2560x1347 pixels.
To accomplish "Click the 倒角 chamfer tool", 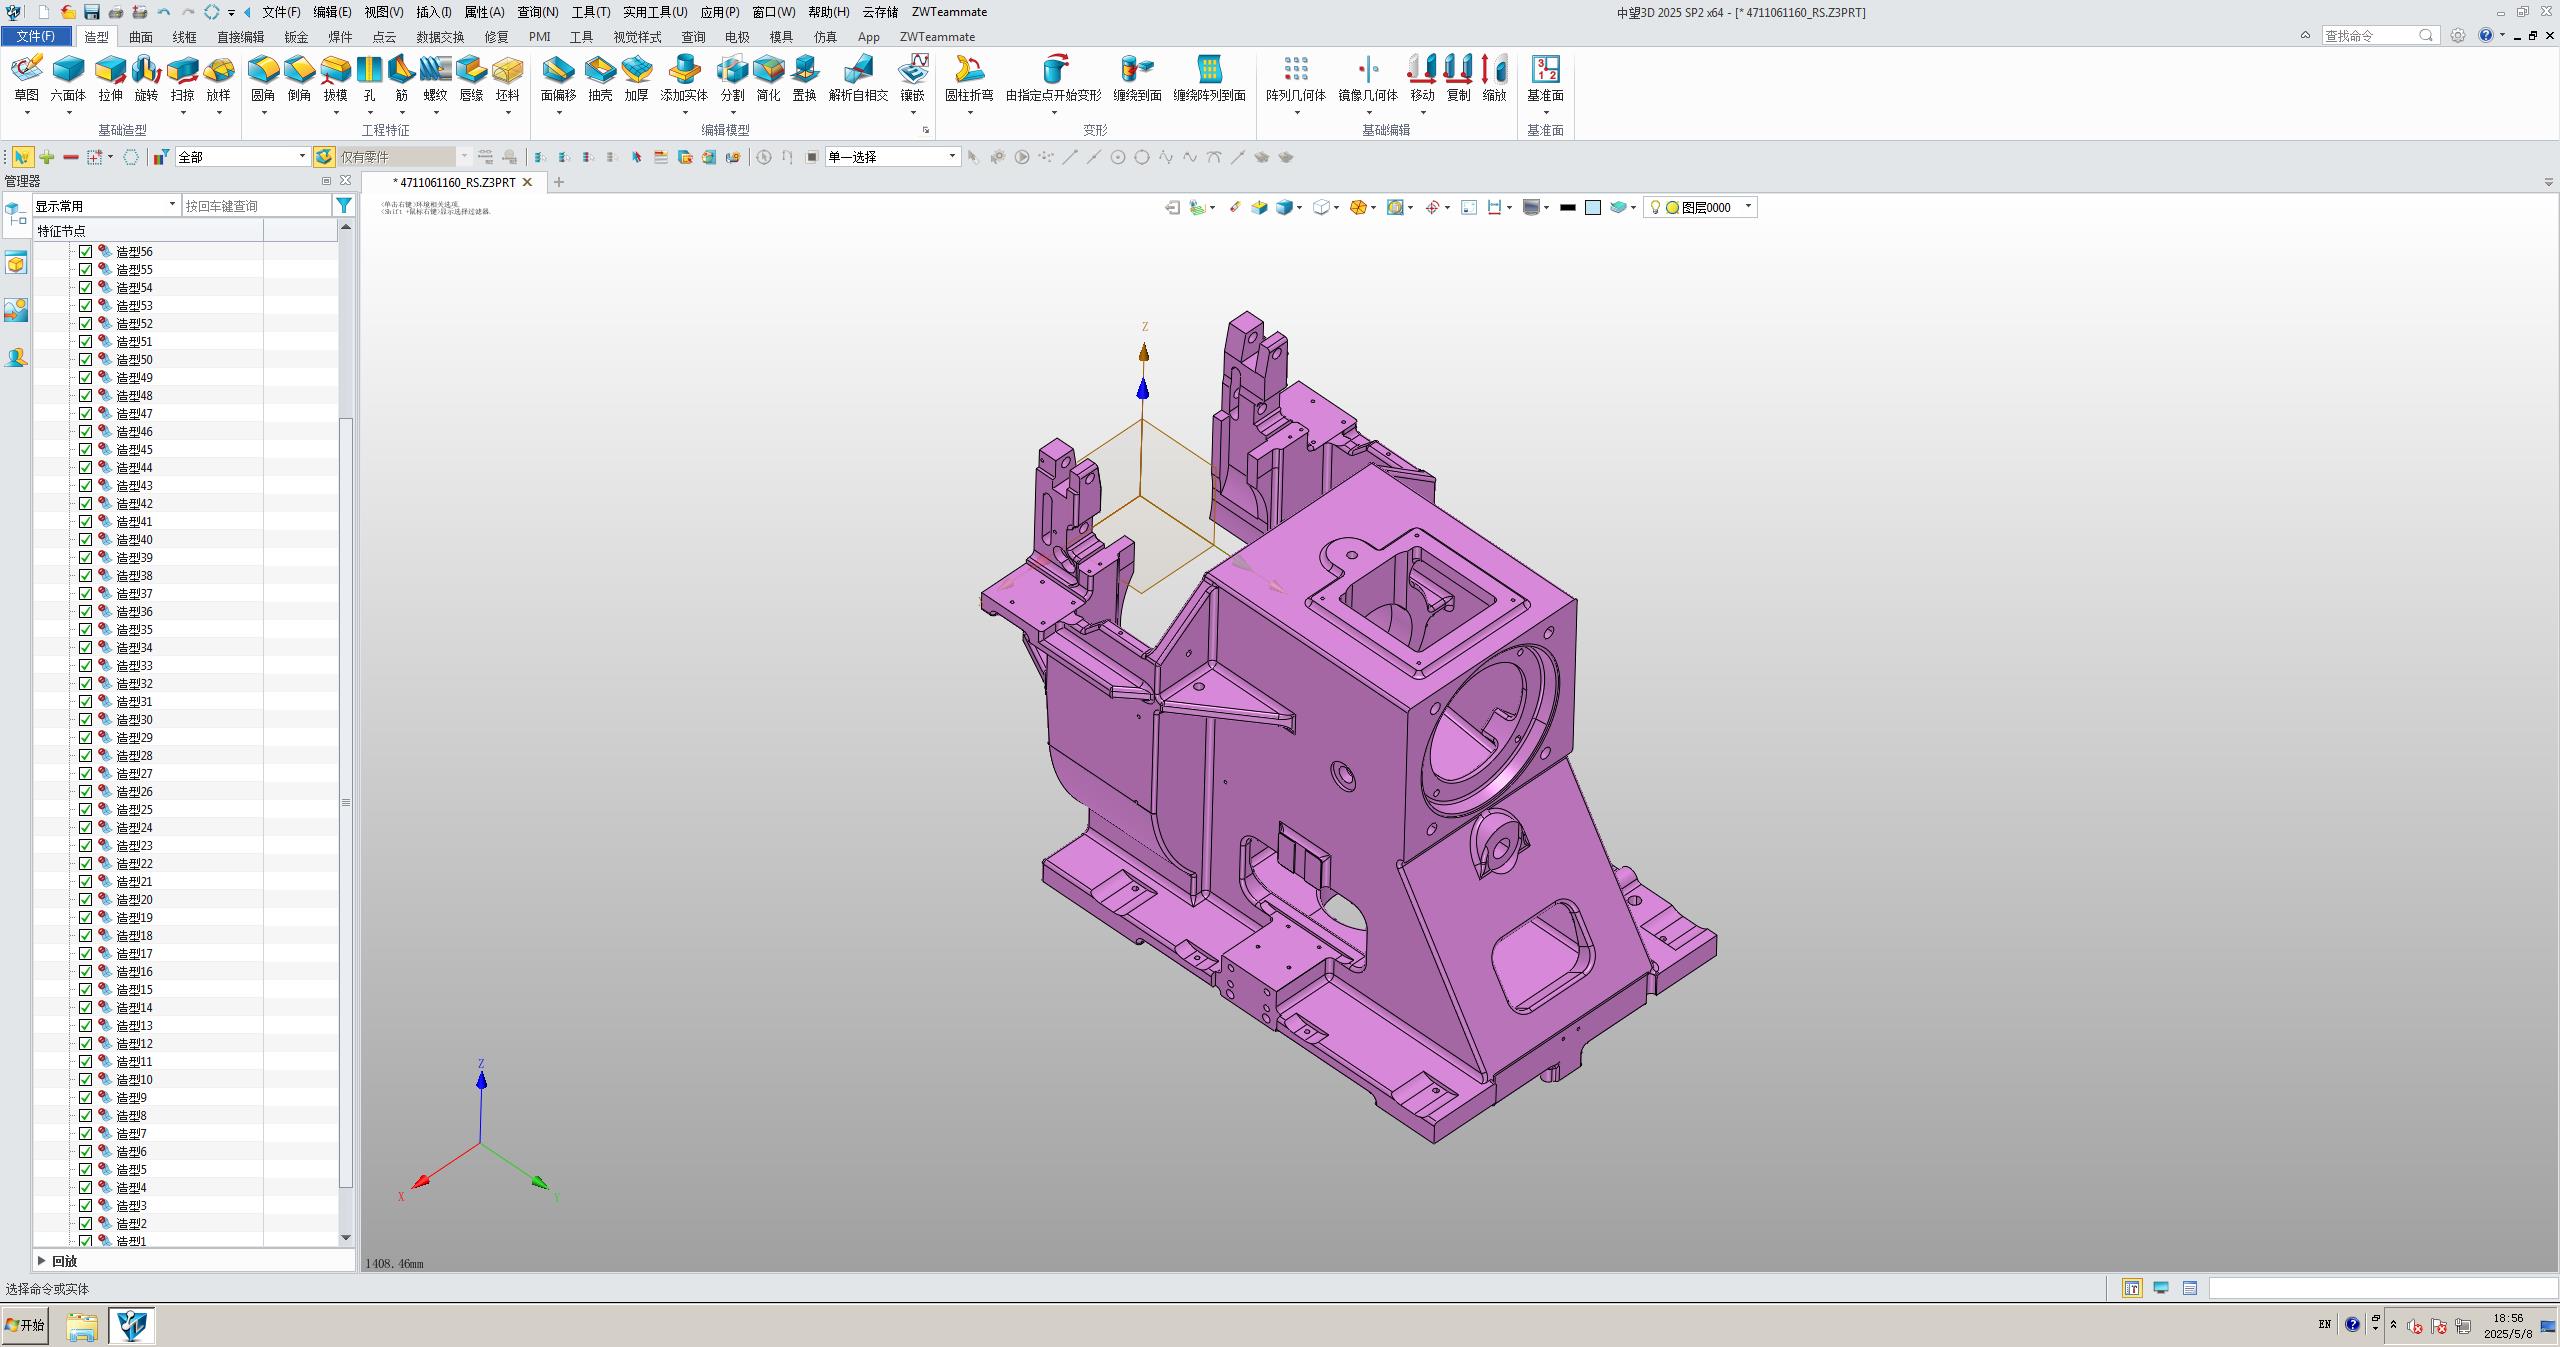I will [299, 78].
